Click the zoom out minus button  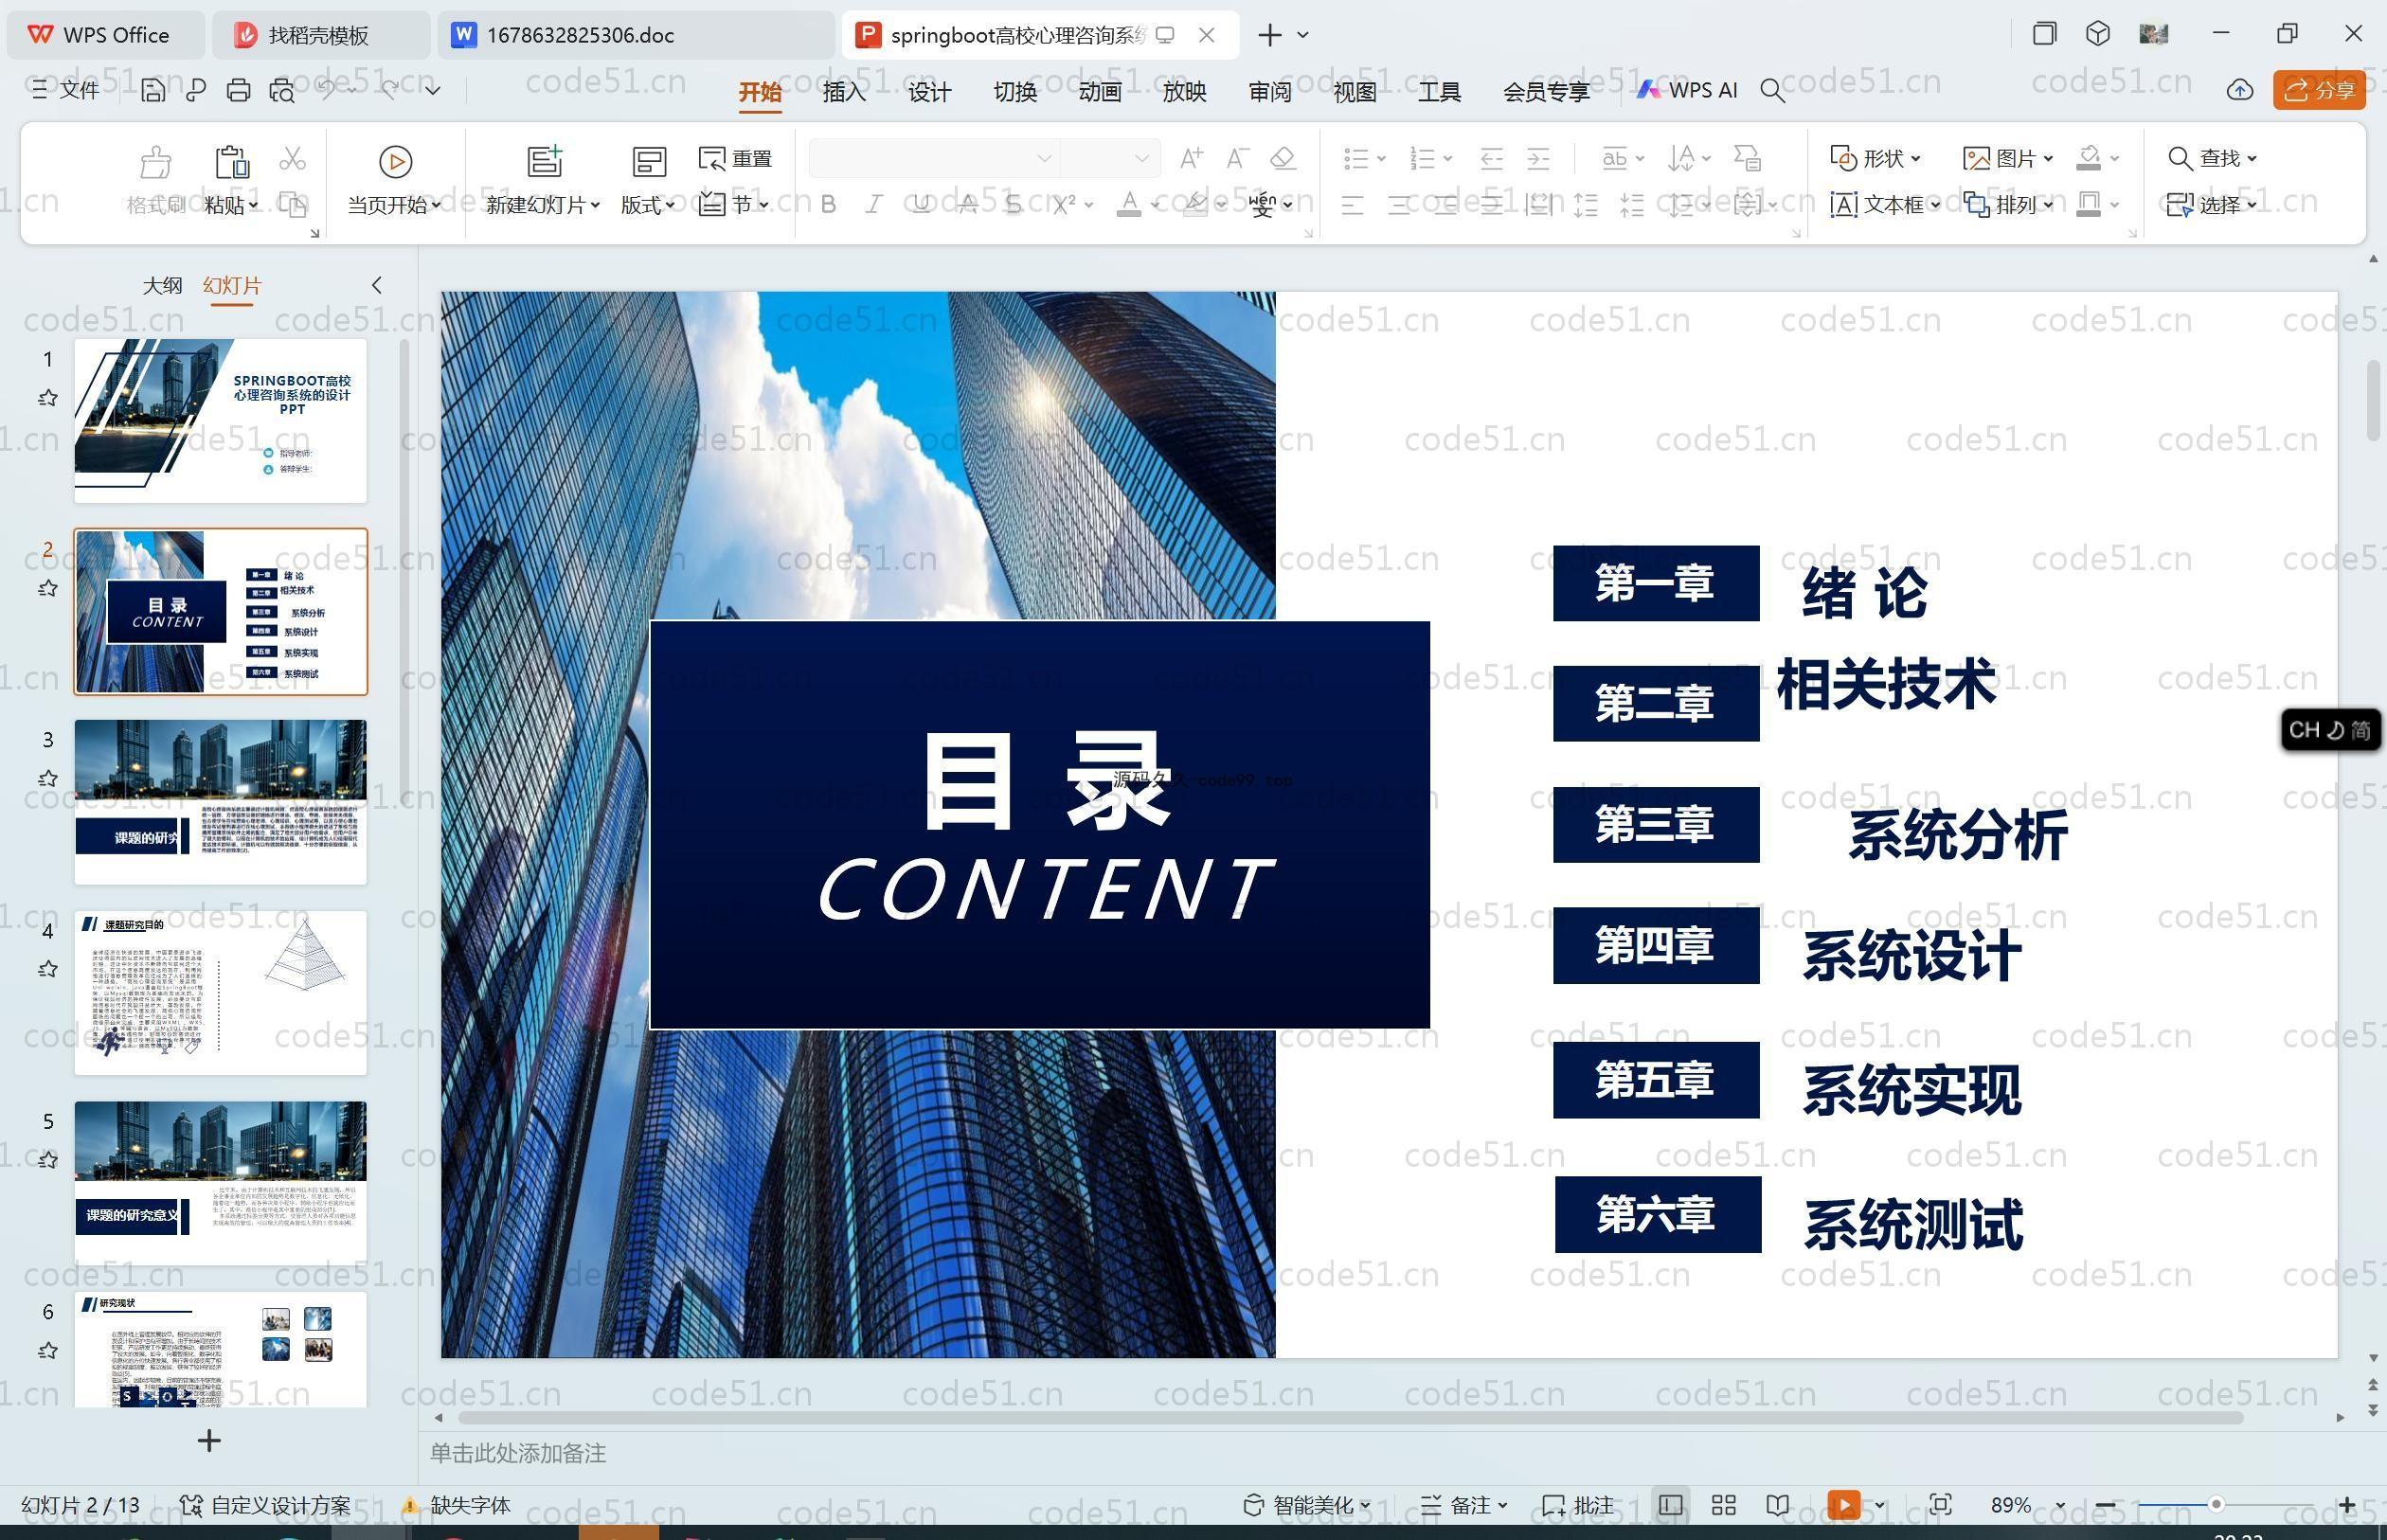(2105, 1505)
